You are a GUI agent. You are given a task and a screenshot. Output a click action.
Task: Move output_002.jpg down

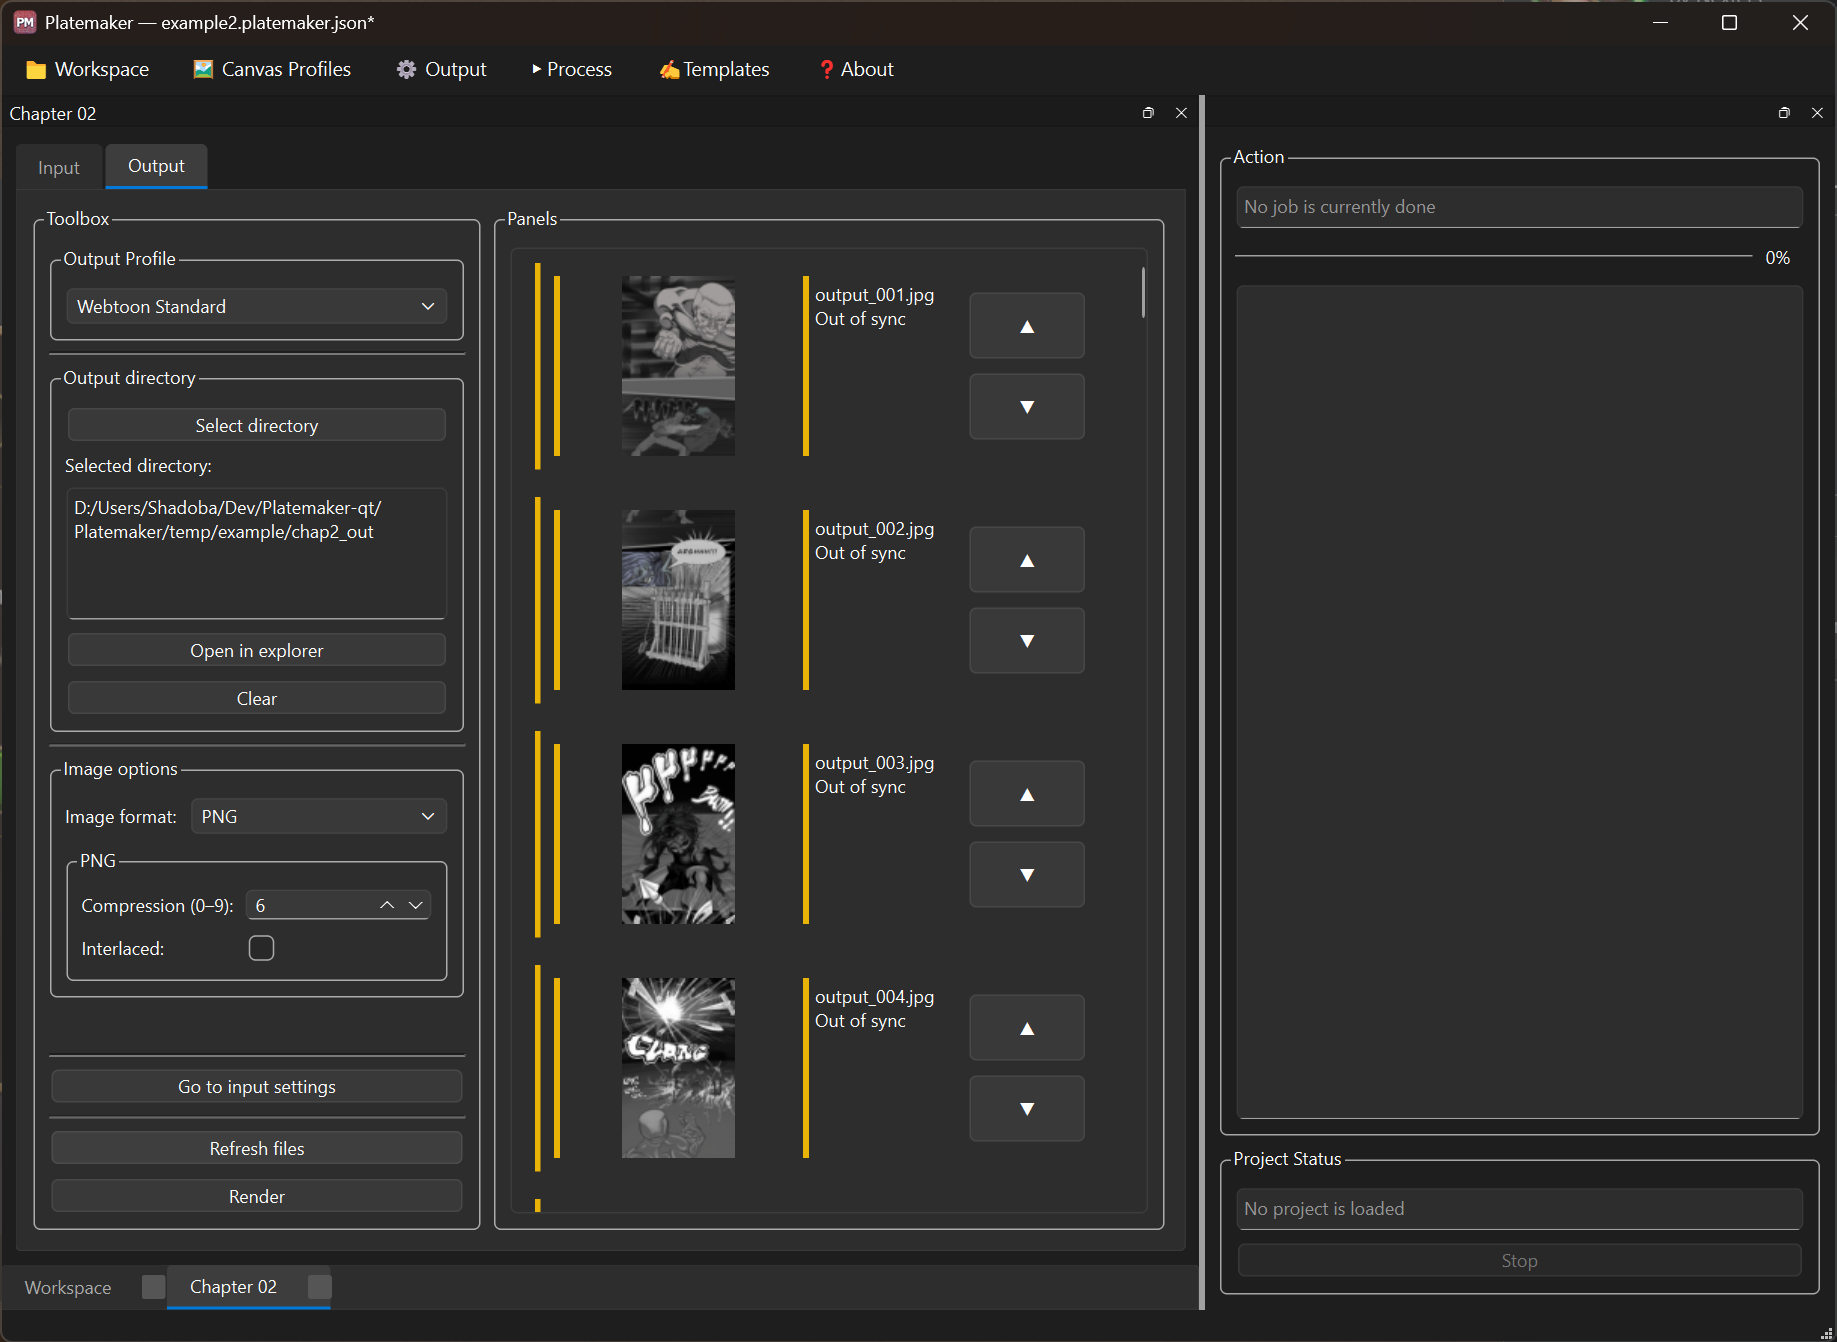(x=1027, y=640)
